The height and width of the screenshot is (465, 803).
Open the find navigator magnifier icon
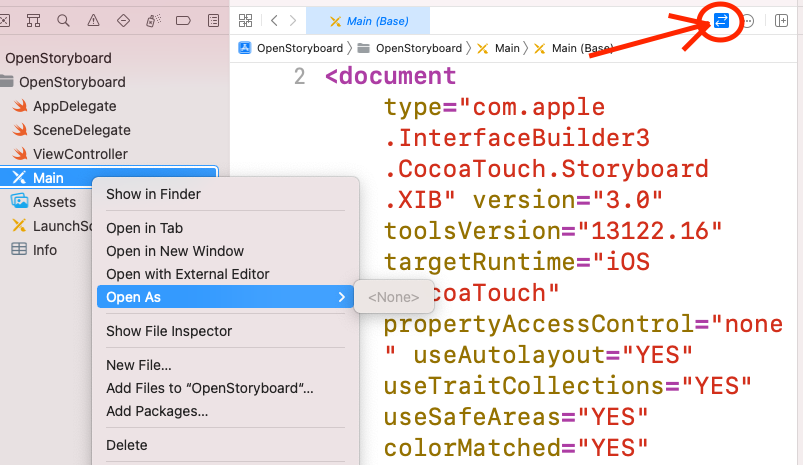[x=64, y=20]
